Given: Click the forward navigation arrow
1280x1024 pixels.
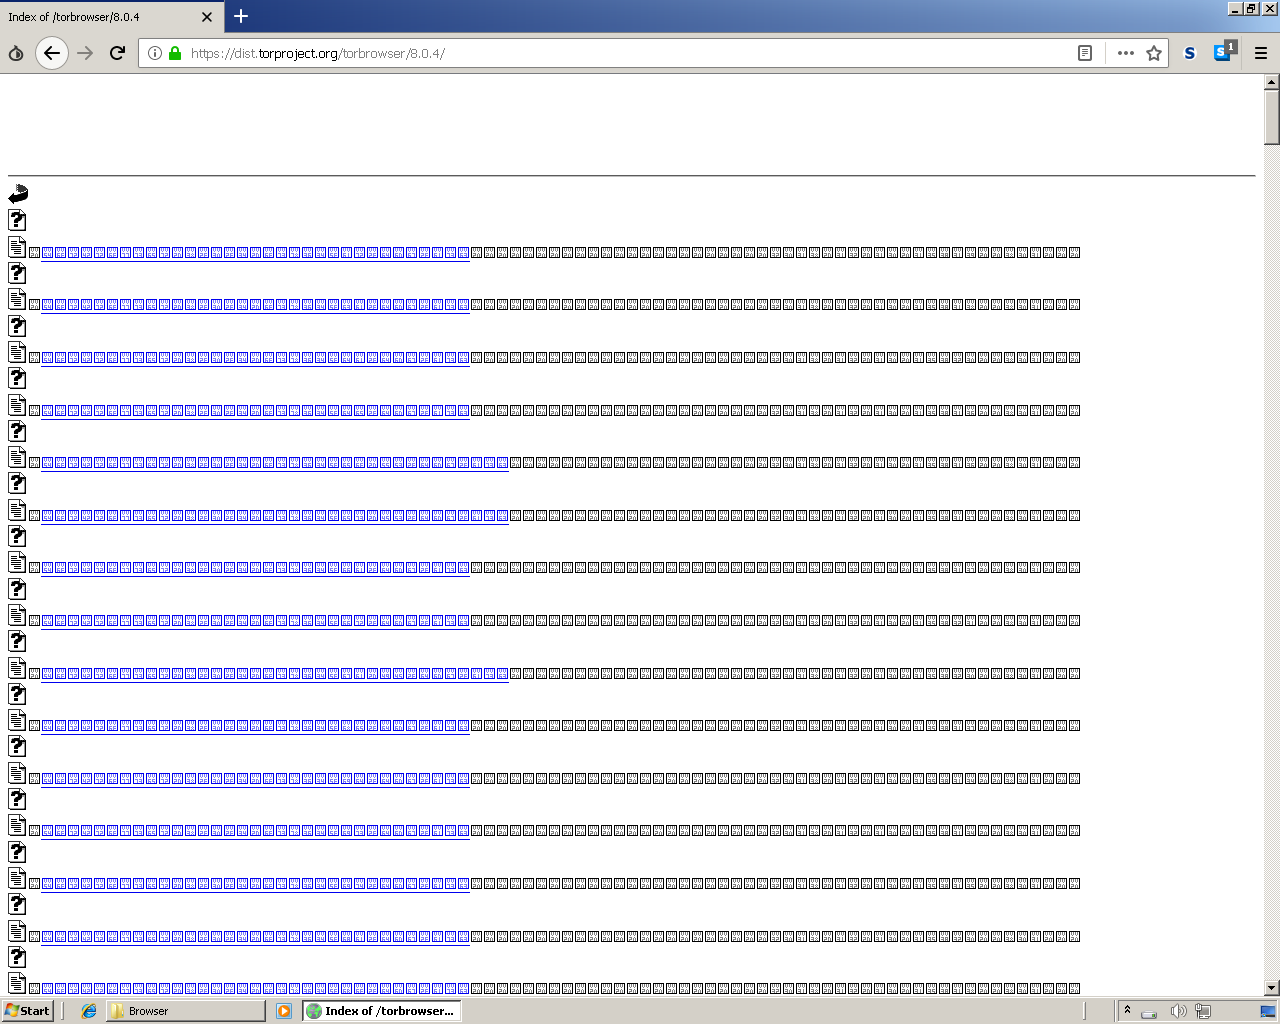Looking at the screenshot, I should coord(85,53).
